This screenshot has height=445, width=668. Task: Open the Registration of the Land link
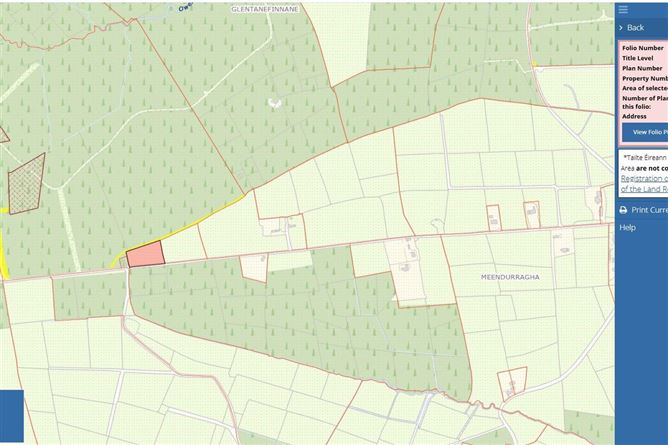pos(644,183)
